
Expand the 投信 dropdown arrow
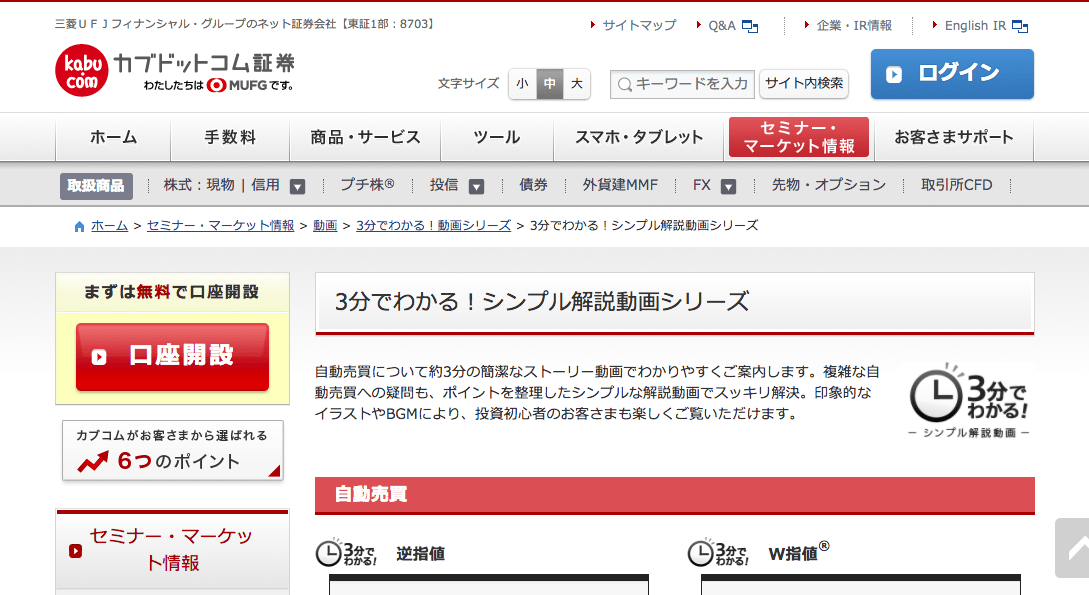click(x=476, y=186)
